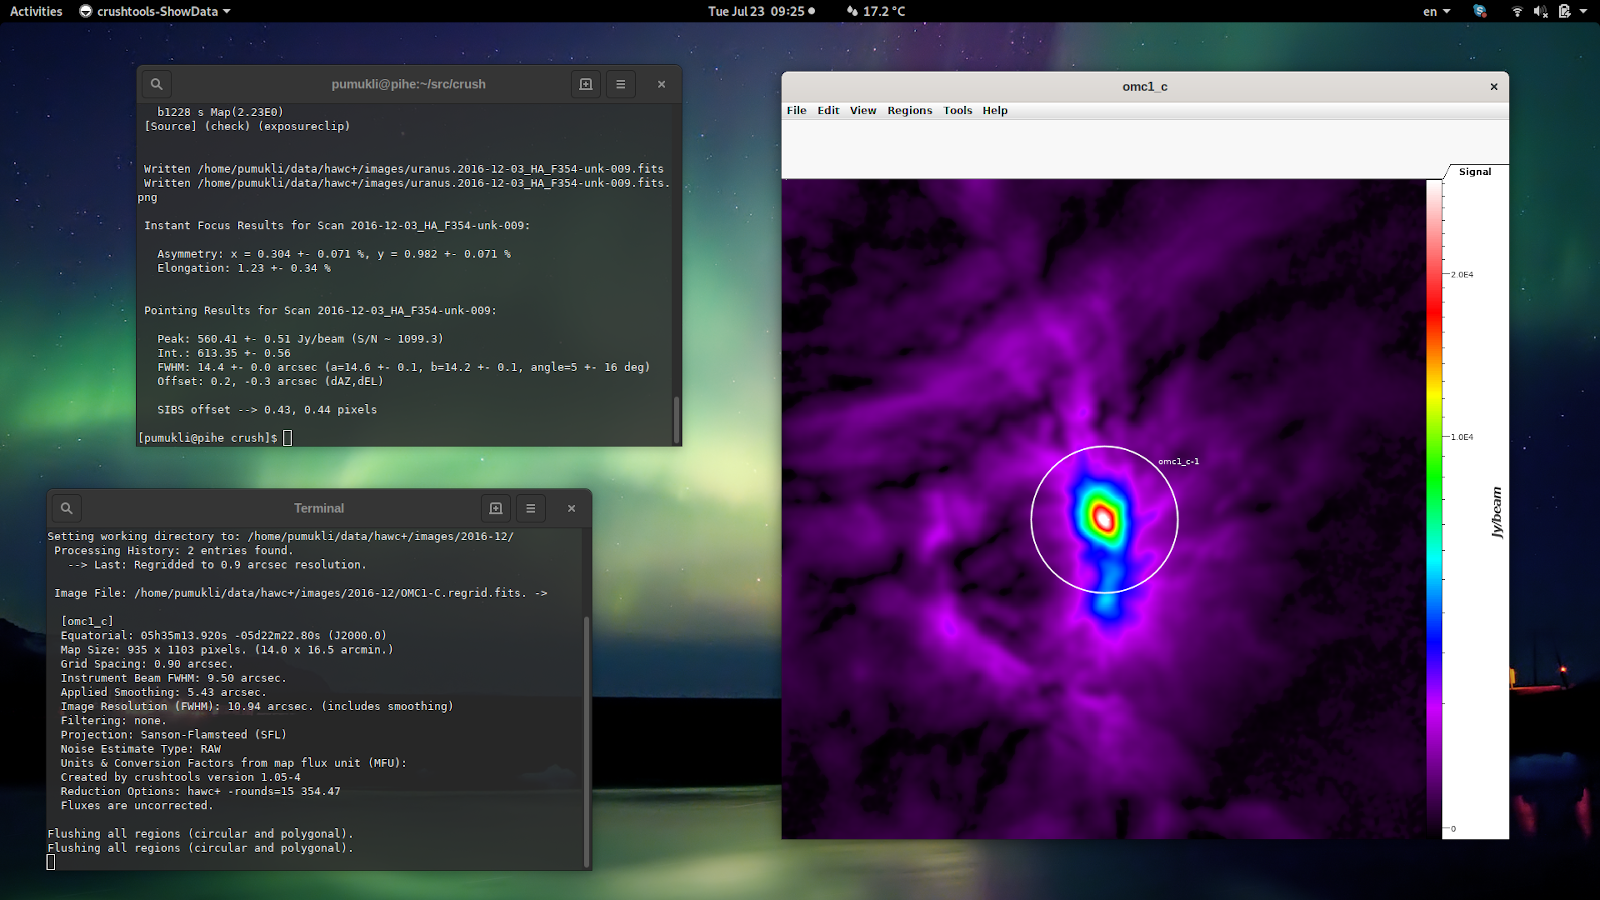Open hamburger menu in pumukli@pihe terminal
Viewport: 1600px width, 900px height.
click(x=621, y=84)
